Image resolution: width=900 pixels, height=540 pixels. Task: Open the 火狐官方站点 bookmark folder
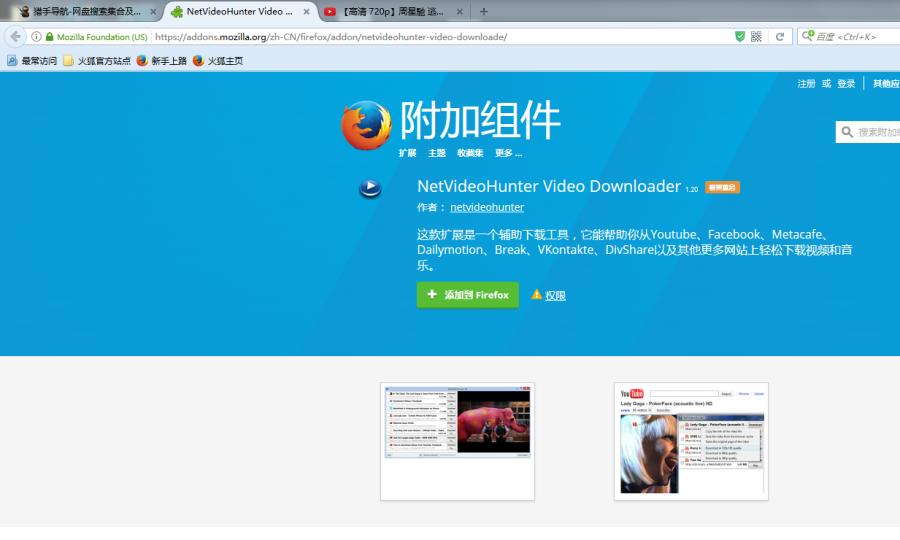click(x=97, y=61)
